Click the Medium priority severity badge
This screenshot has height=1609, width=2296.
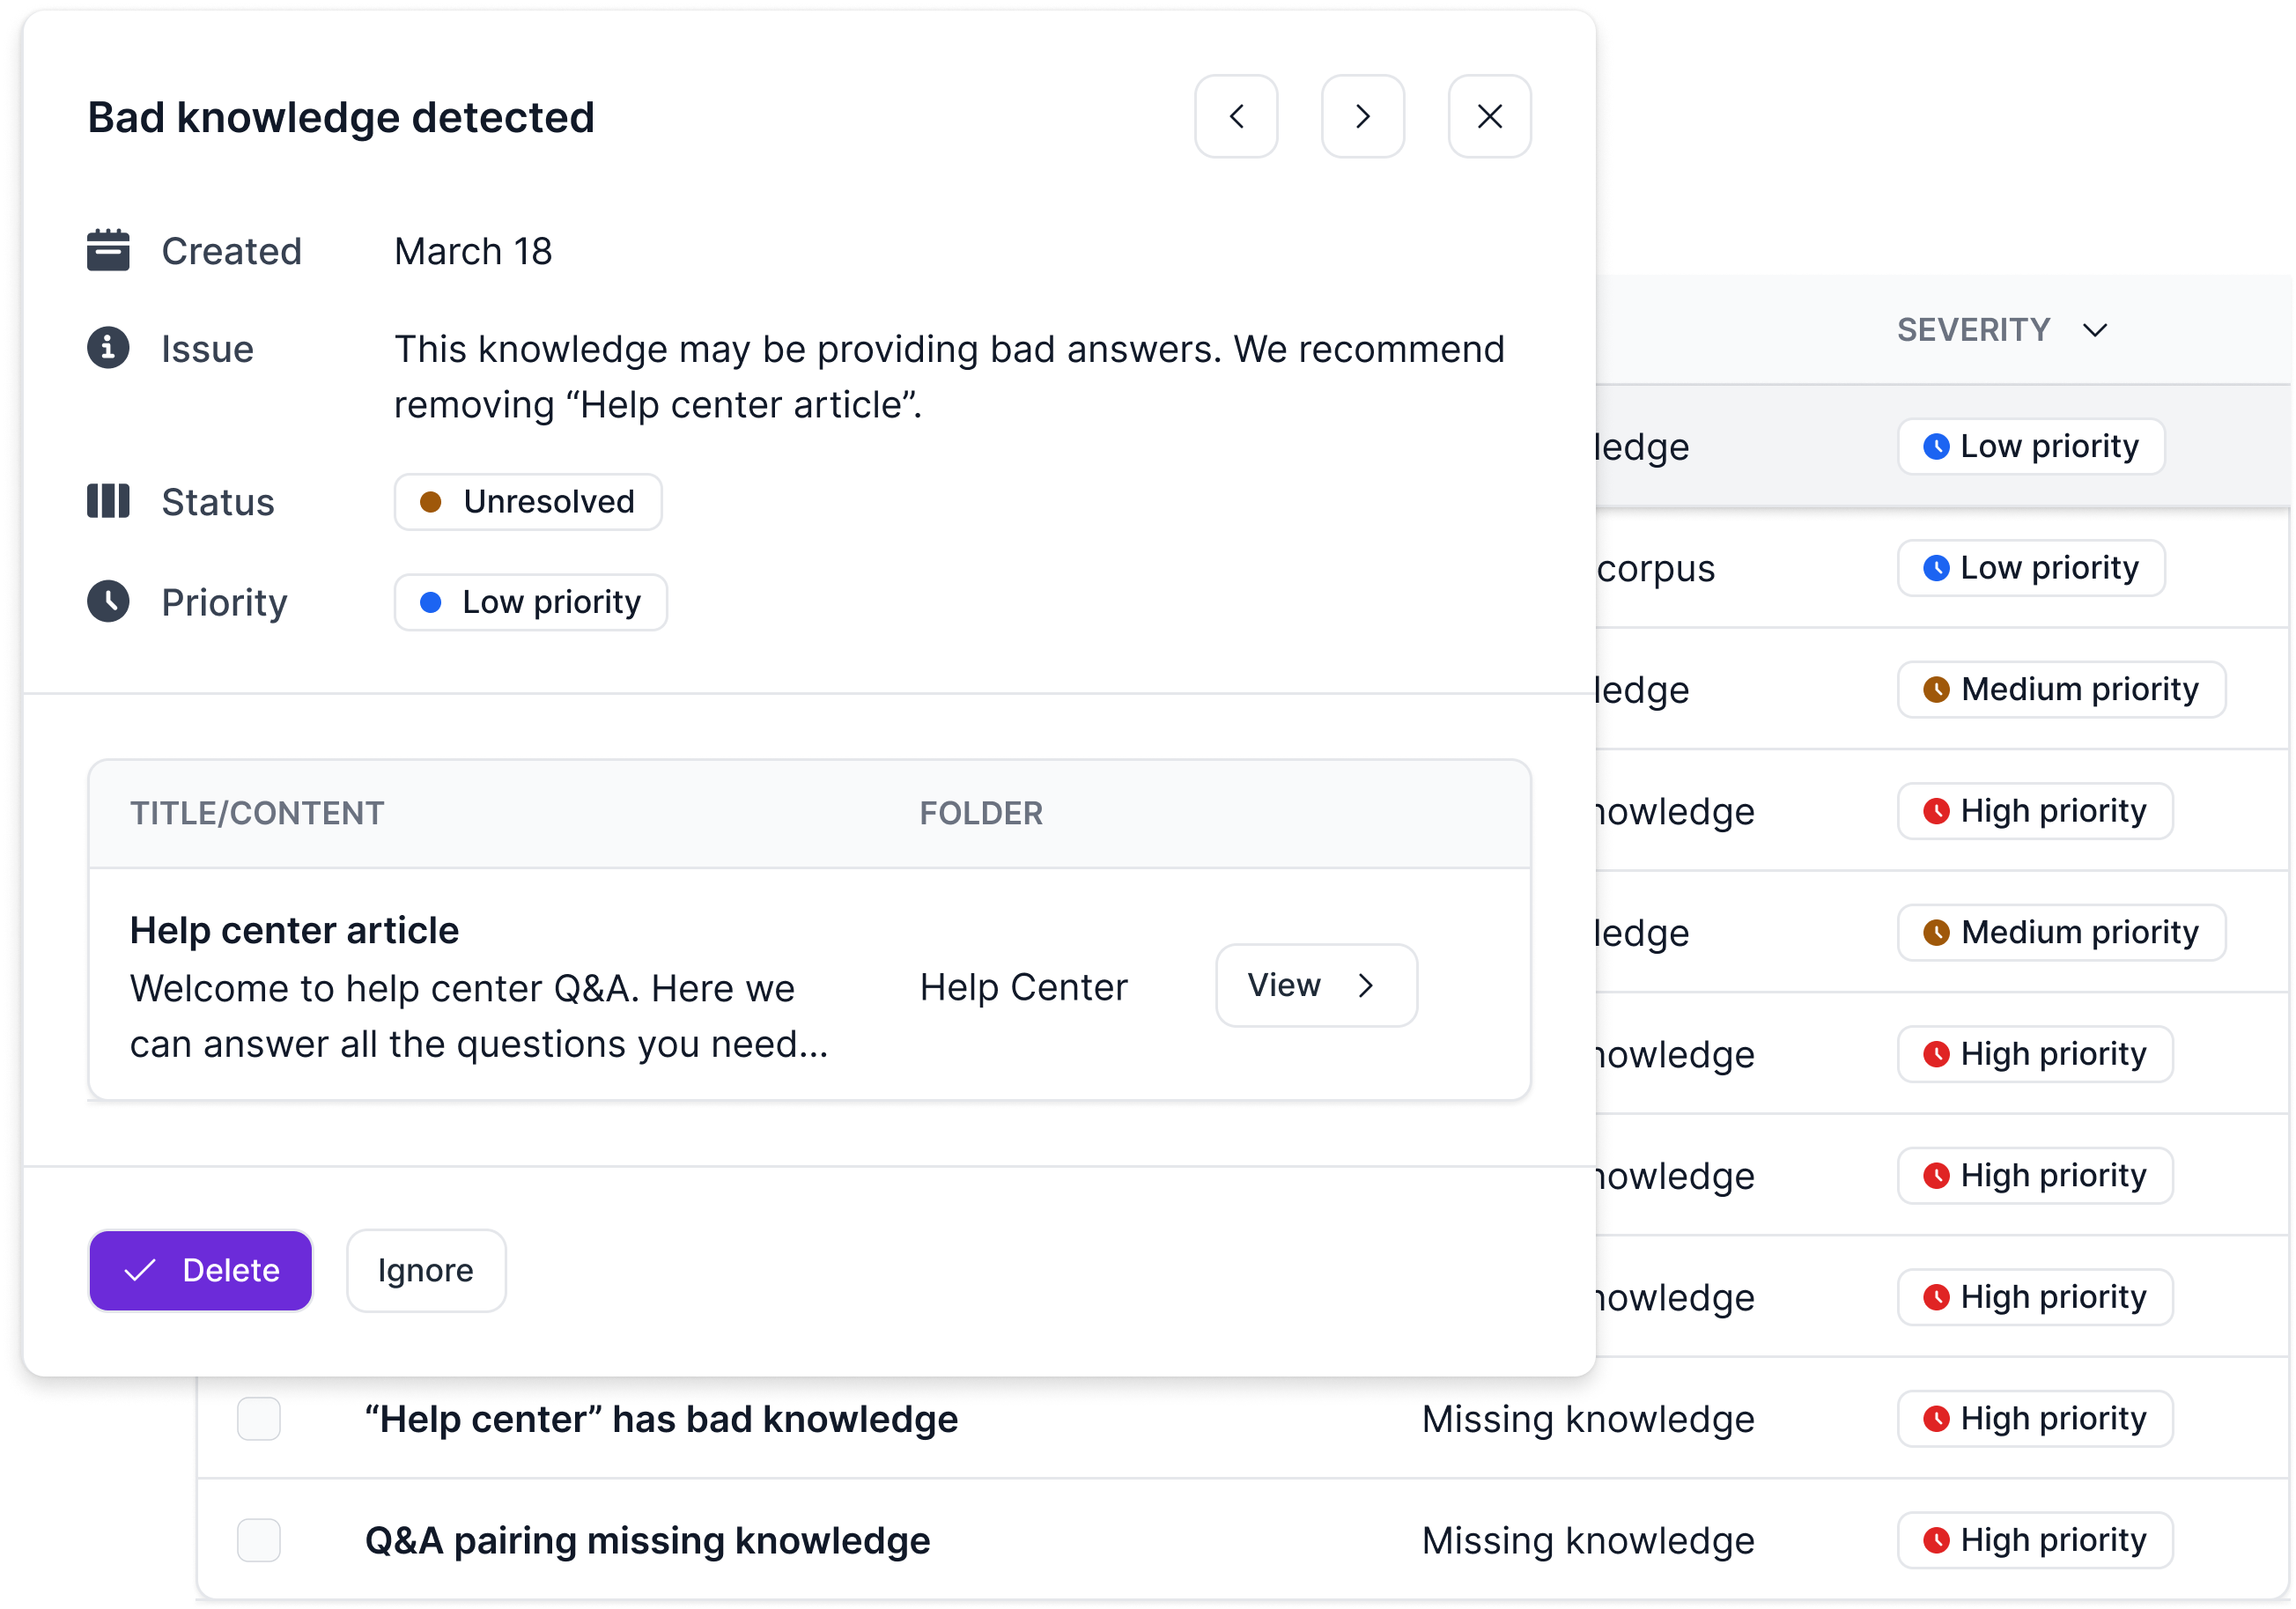[x=2061, y=689]
